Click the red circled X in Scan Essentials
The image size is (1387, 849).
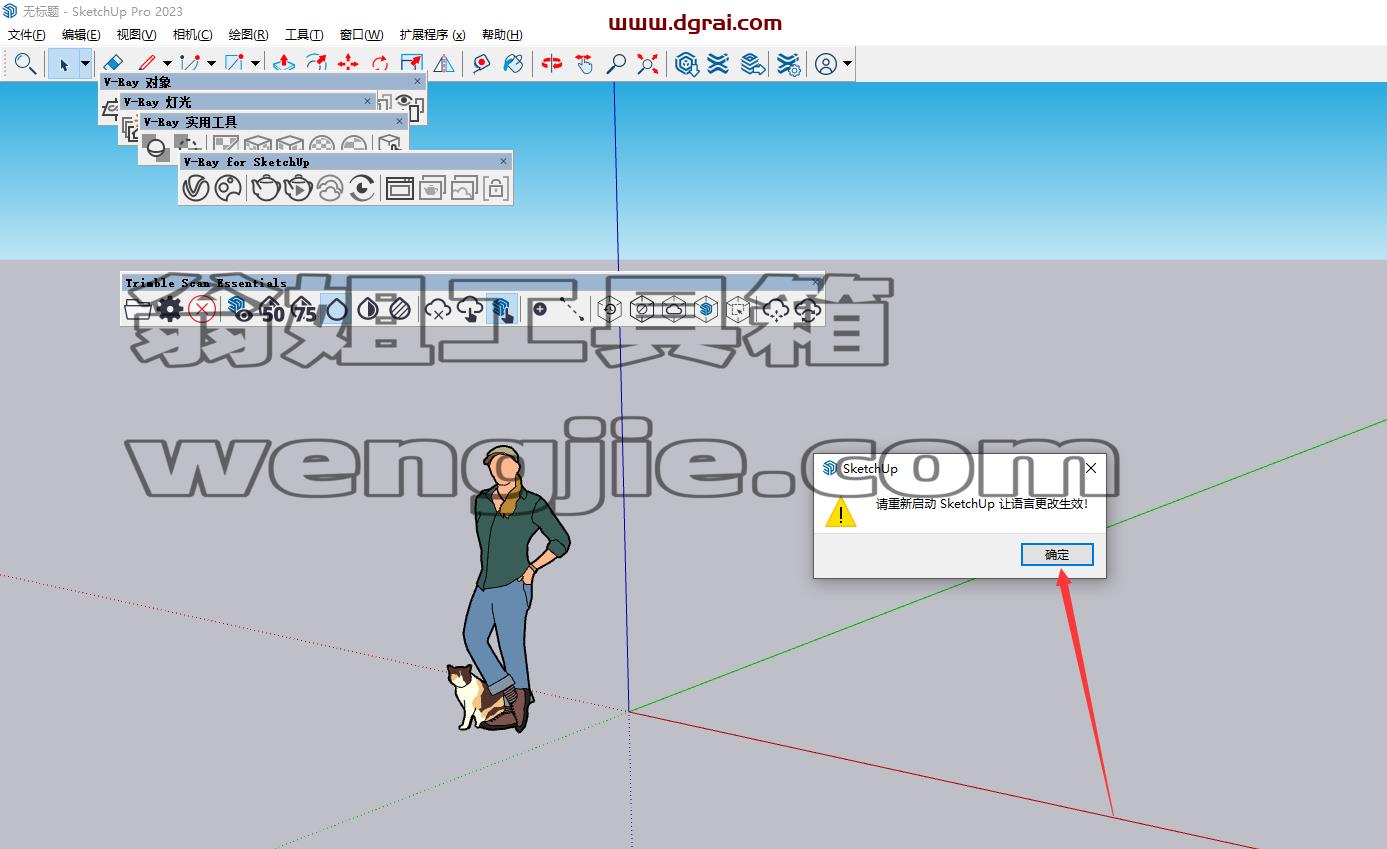tap(202, 310)
